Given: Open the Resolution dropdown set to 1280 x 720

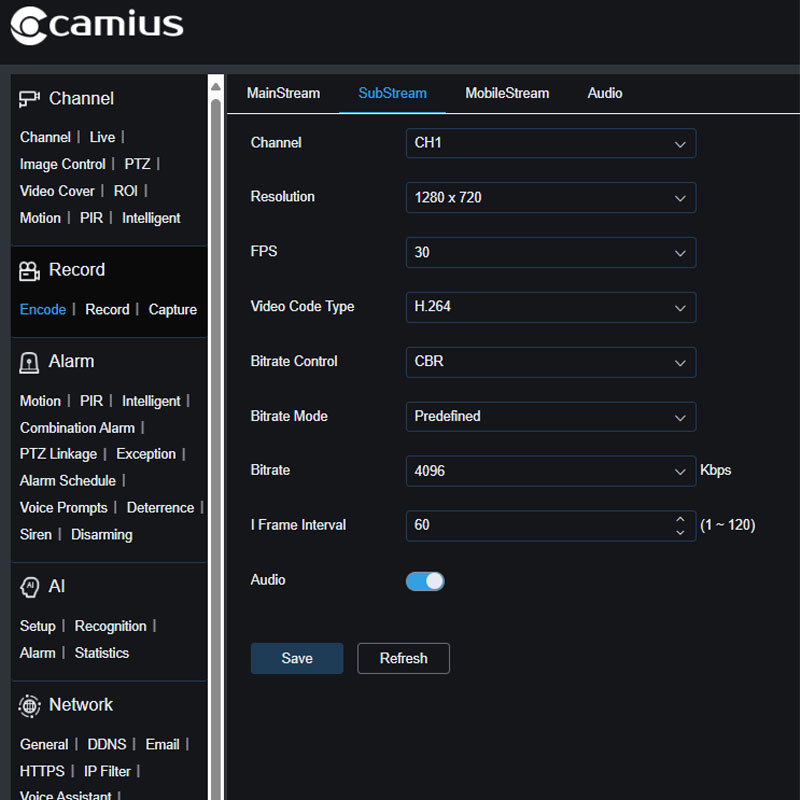Looking at the screenshot, I should (550, 198).
